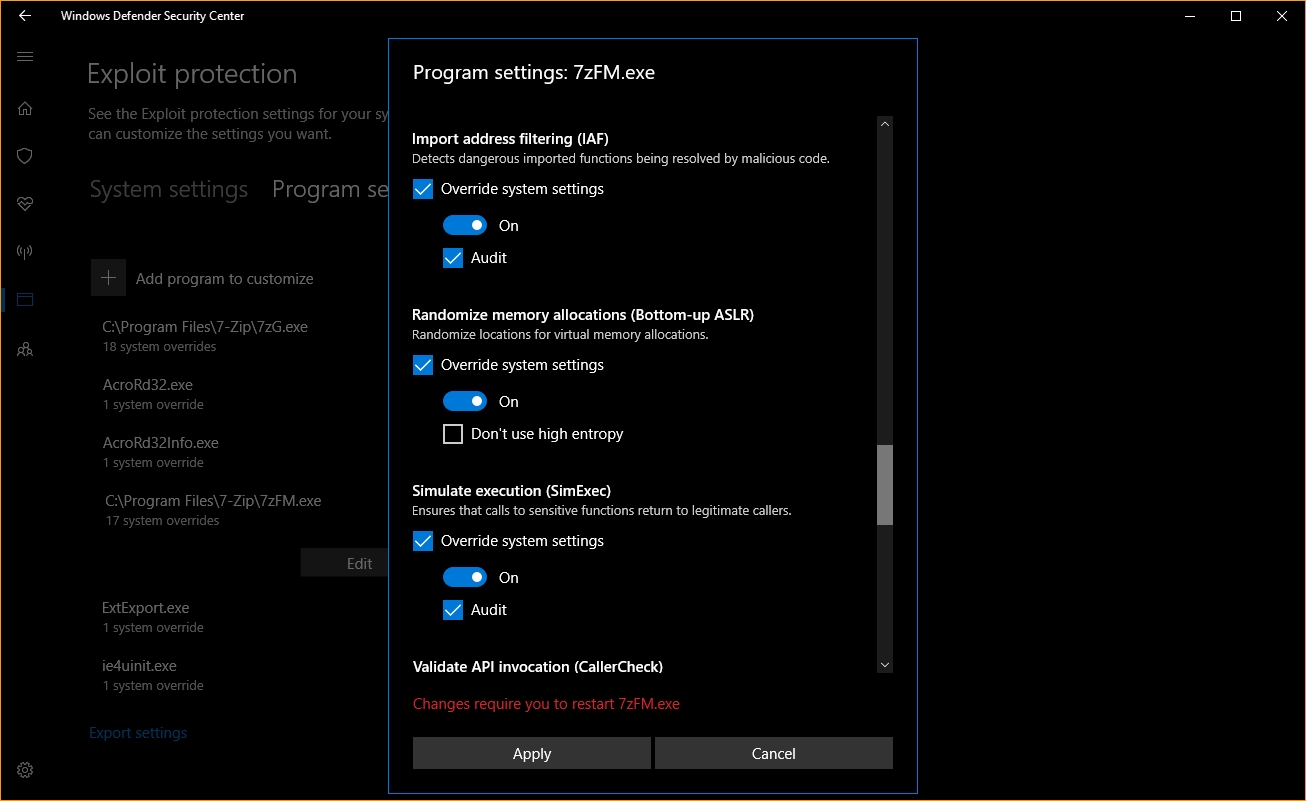Screen dimensions: 1306x801
Task: Maximize the Windows Defender Security Center window
Action: point(1236,16)
